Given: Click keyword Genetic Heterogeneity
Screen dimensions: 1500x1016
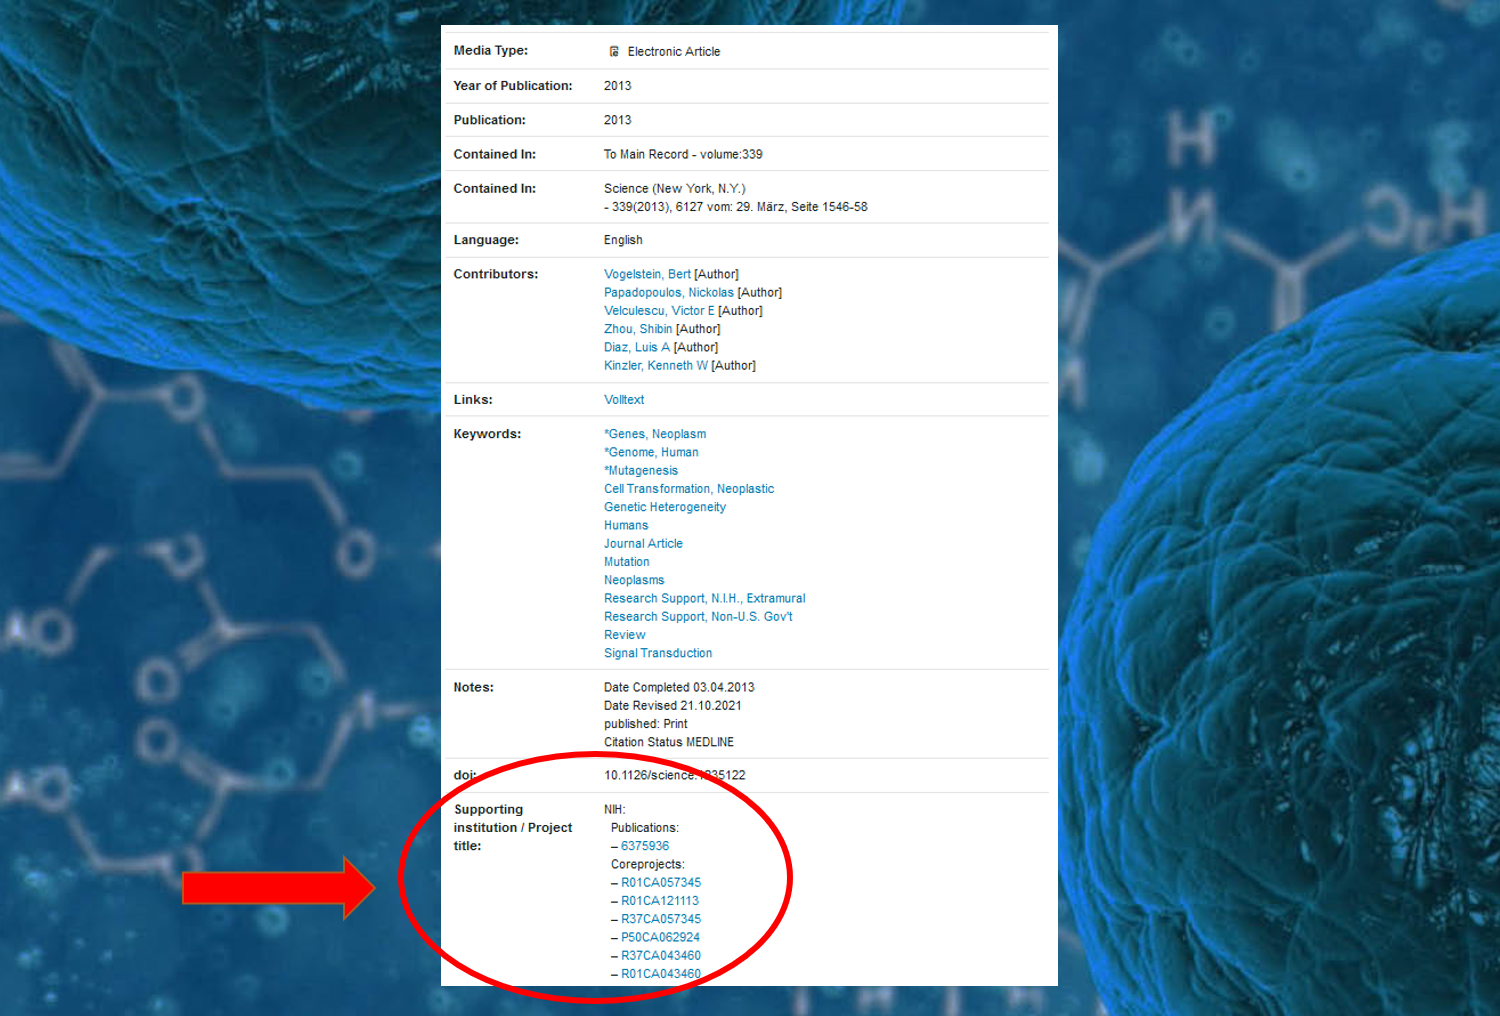Looking at the screenshot, I should (x=665, y=507).
